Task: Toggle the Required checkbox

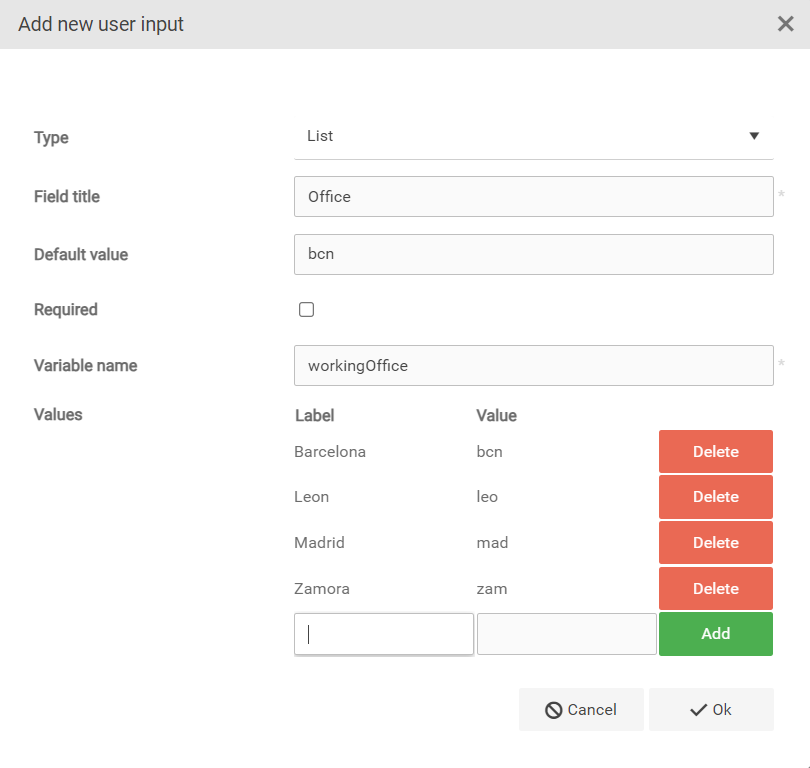Action: tap(307, 310)
